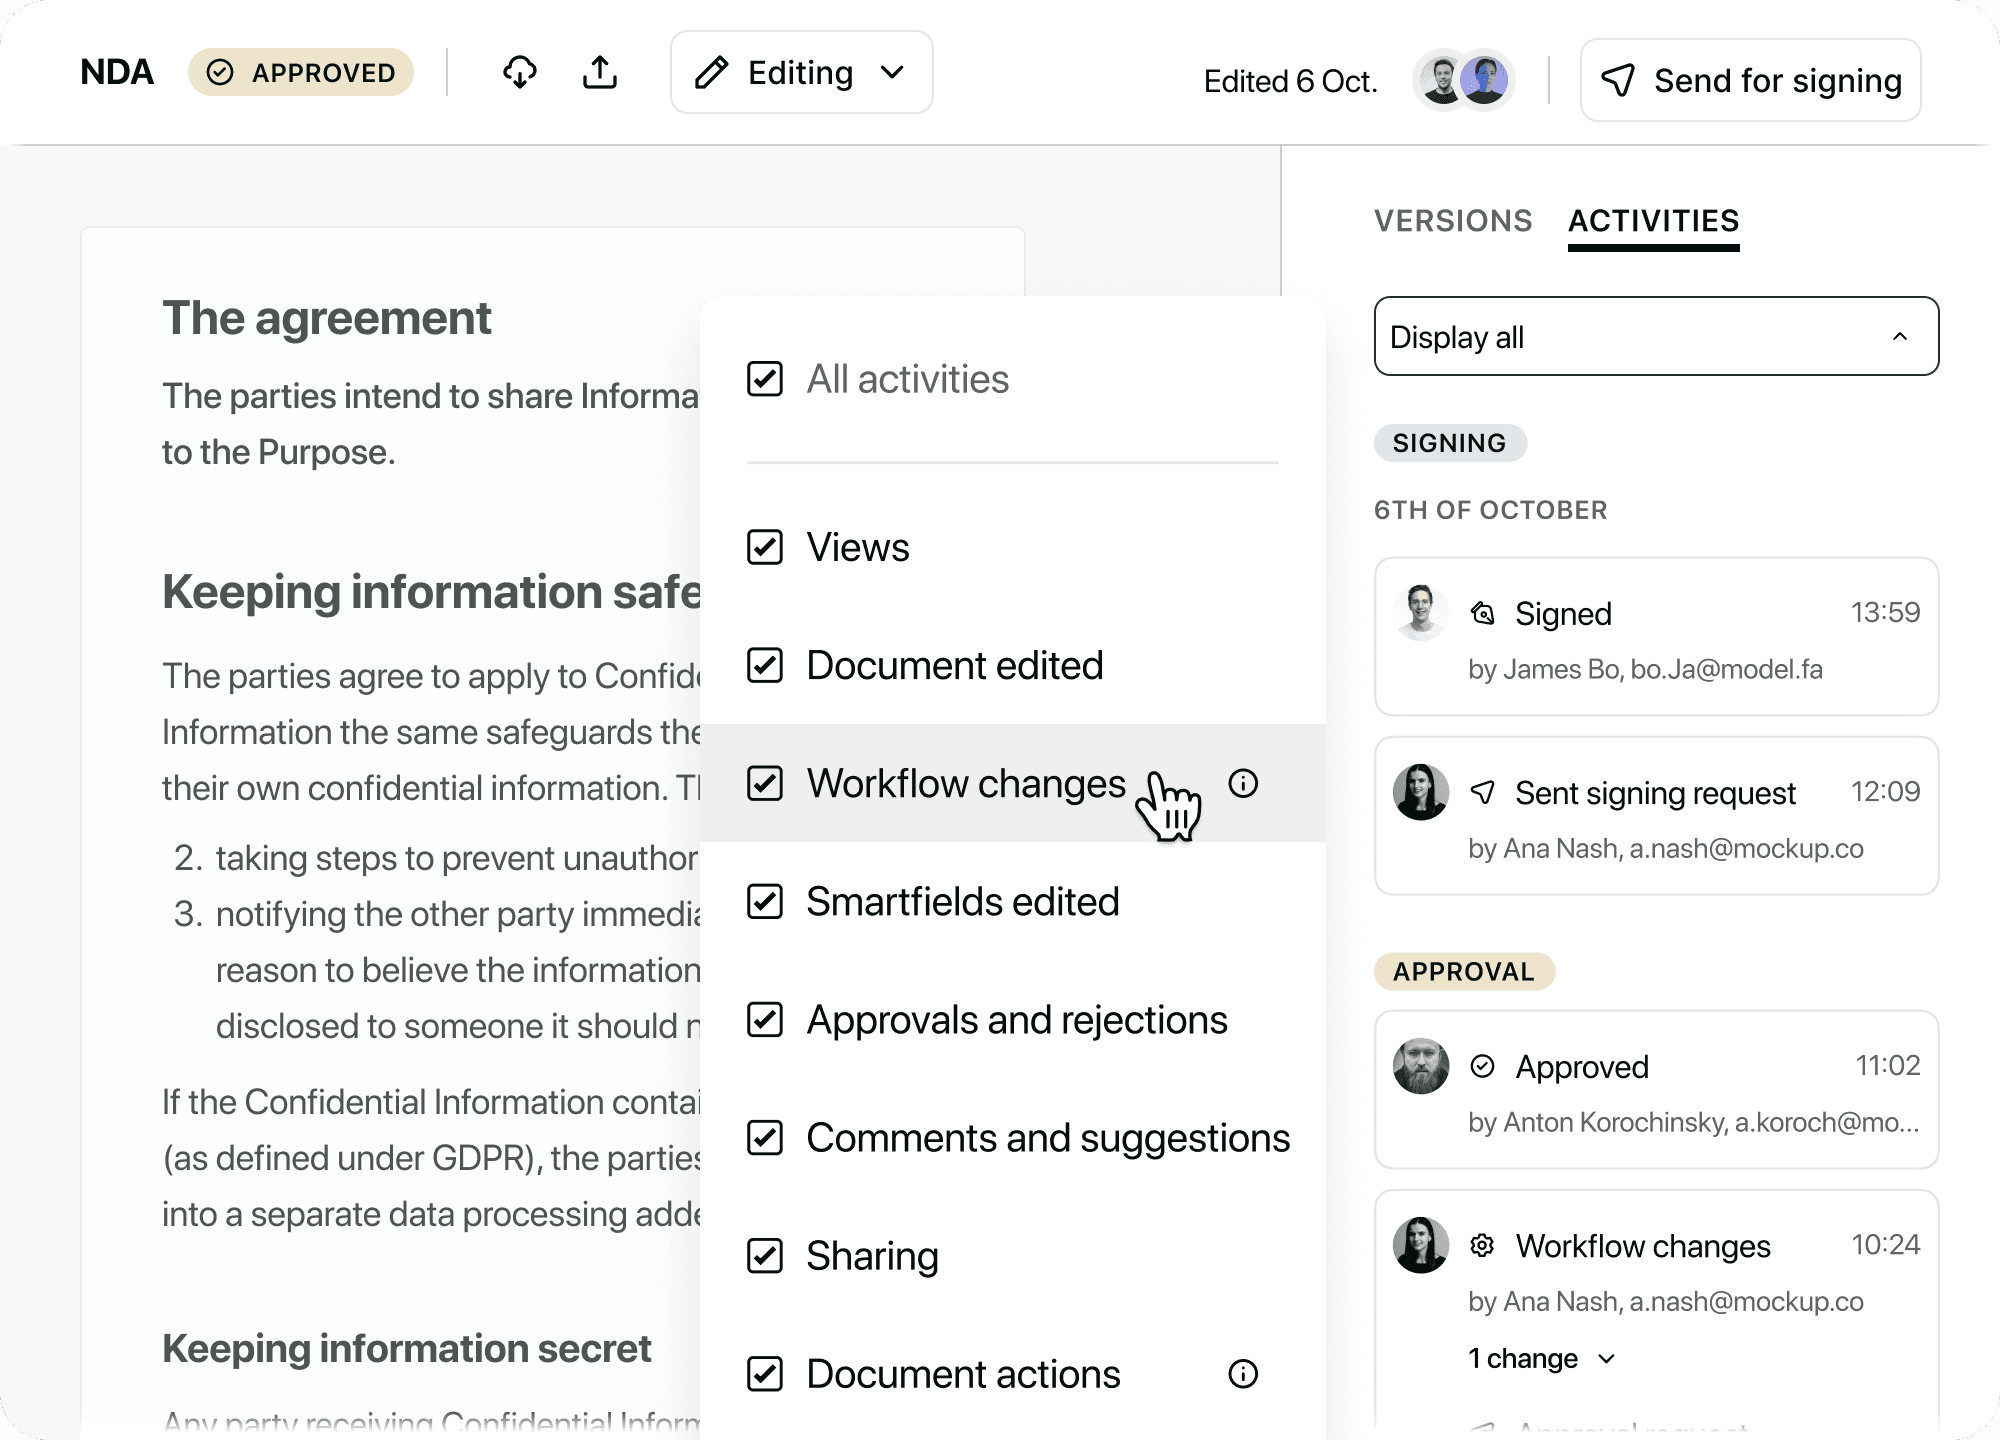Click the cloud download icon
The image size is (2000, 1440).
coord(519,72)
